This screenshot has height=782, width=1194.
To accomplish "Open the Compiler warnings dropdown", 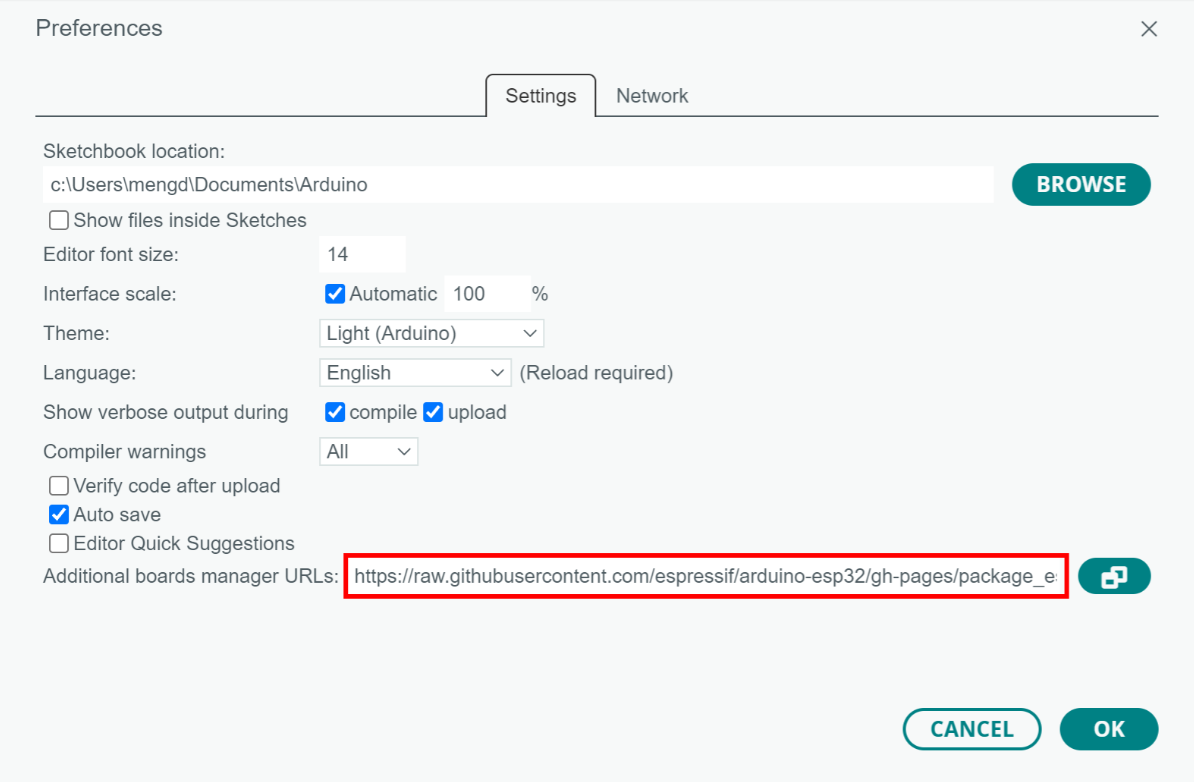I will [x=368, y=452].
